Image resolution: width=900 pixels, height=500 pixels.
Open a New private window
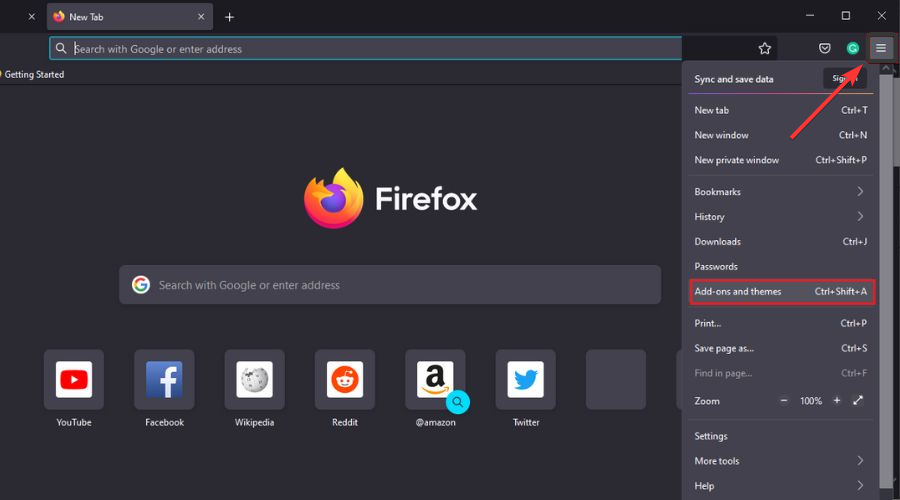[781, 160]
